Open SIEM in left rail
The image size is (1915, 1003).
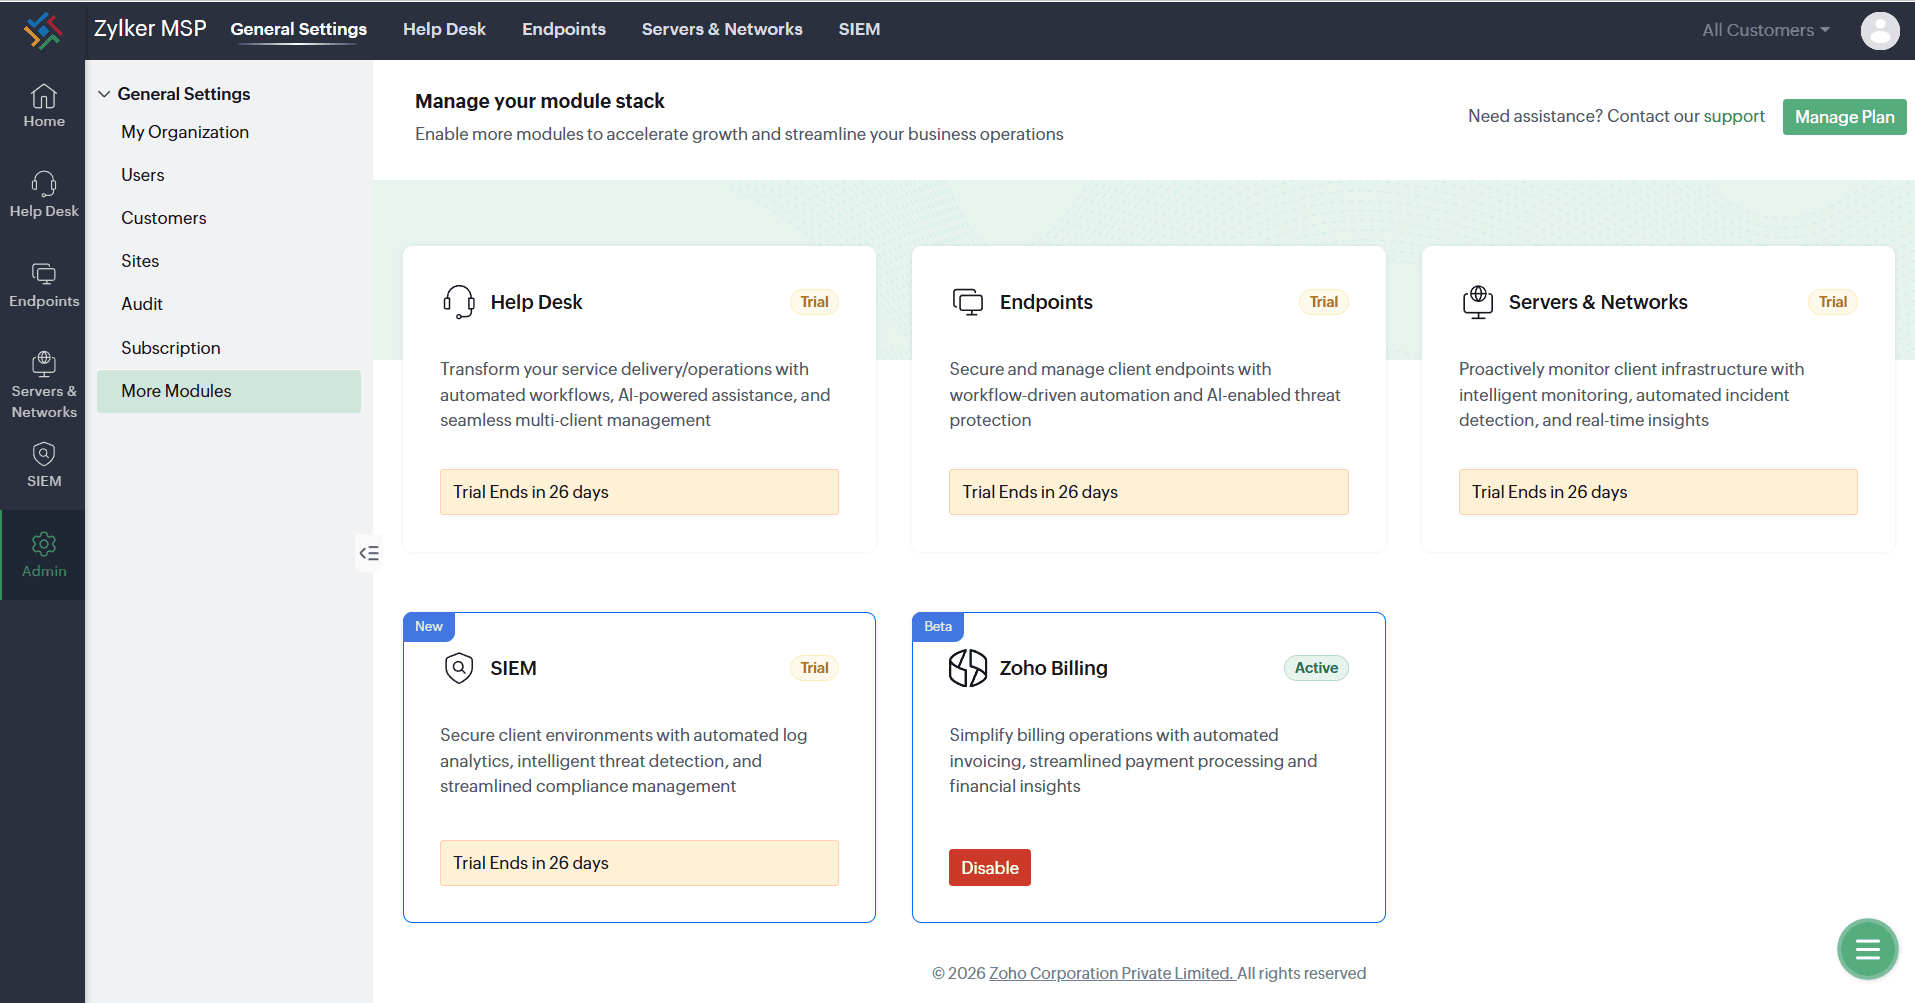tap(44, 466)
